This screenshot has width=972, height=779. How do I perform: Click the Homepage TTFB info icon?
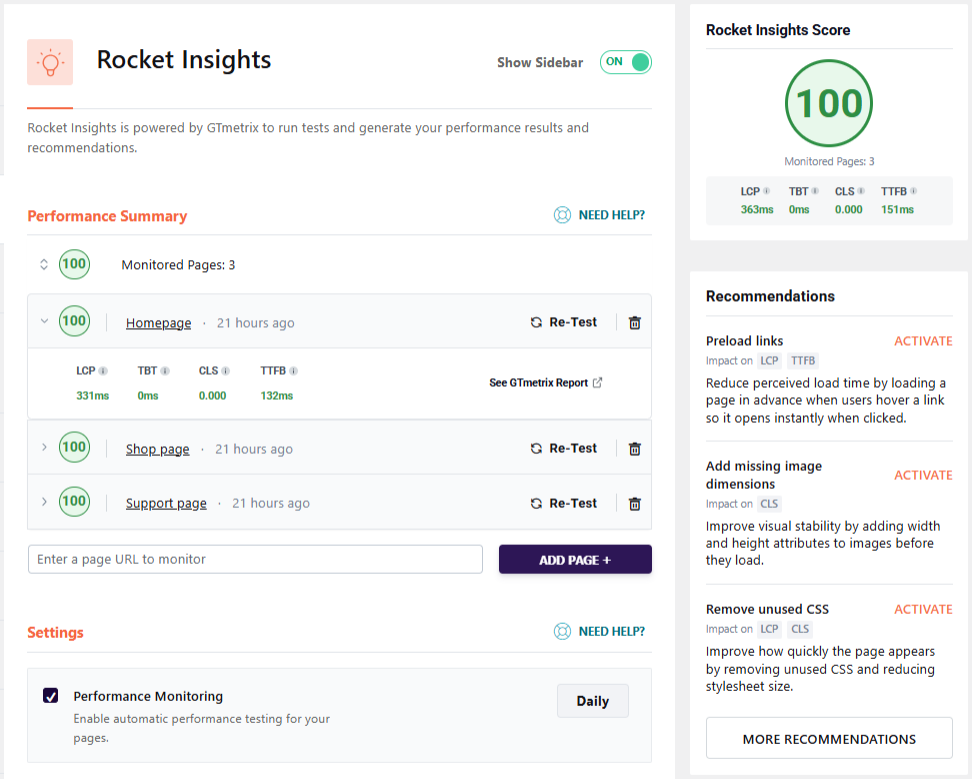(x=293, y=371)
